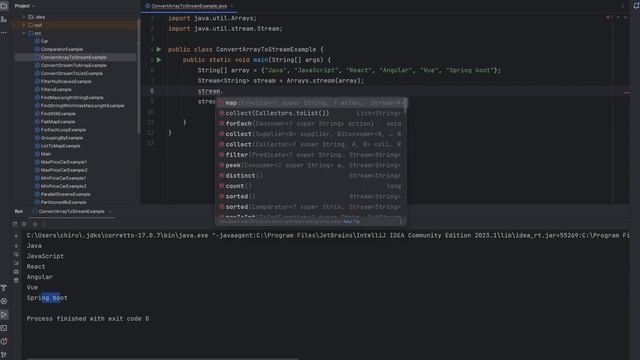Open the Problems tool window icon
The width and height of the screenshot is (640, 360).
(4, 341)
